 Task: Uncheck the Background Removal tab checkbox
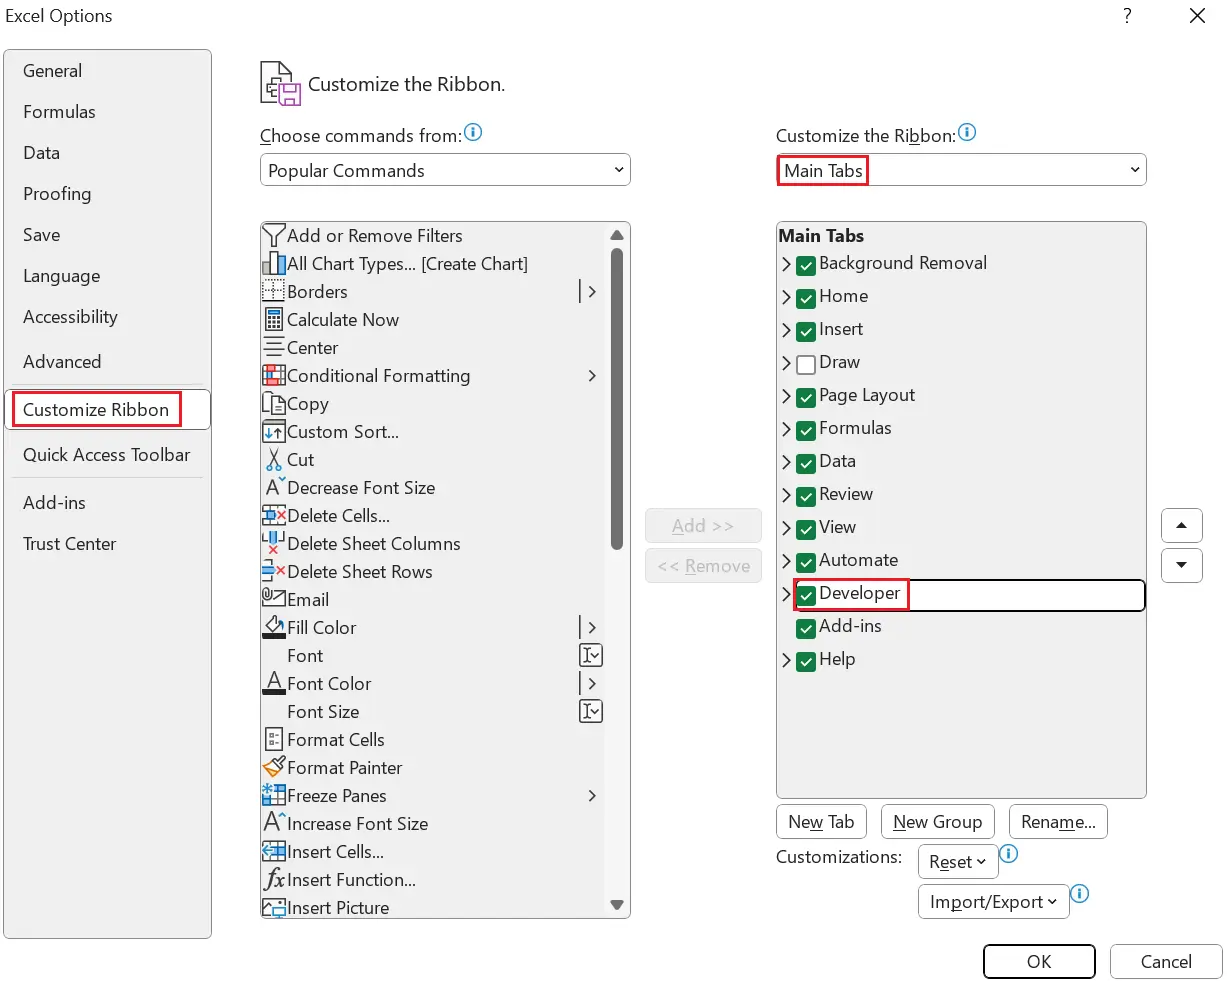tap(806, 266)
